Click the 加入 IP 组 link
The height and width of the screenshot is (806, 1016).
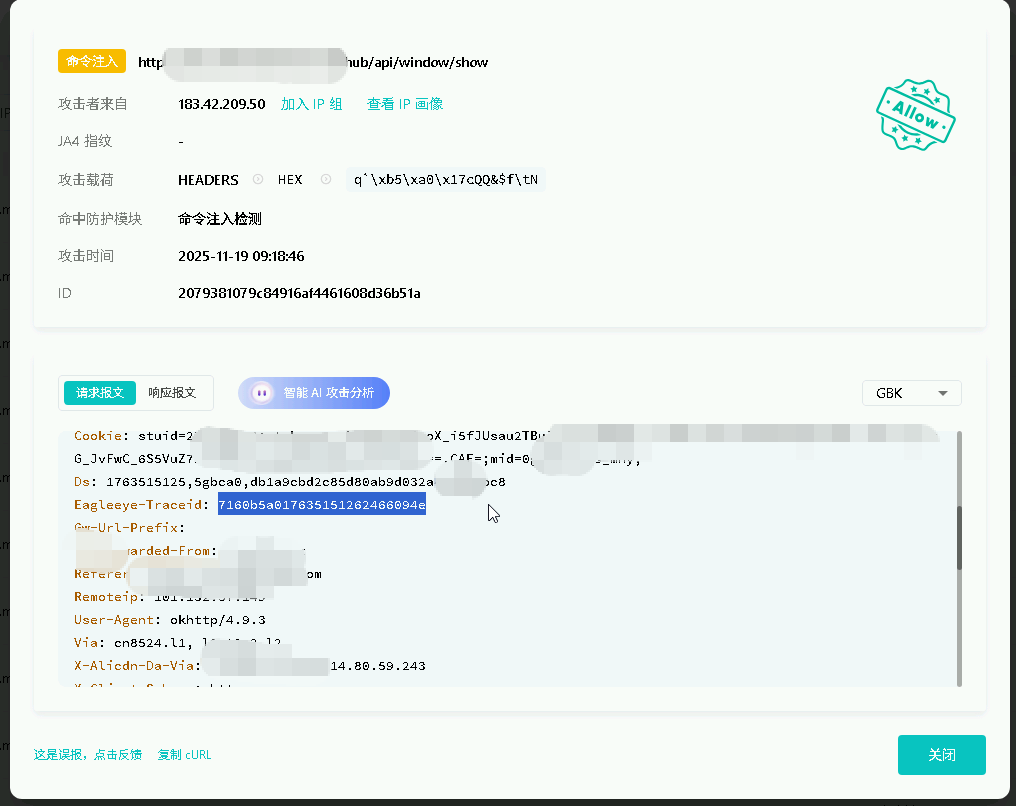[311, 104]
